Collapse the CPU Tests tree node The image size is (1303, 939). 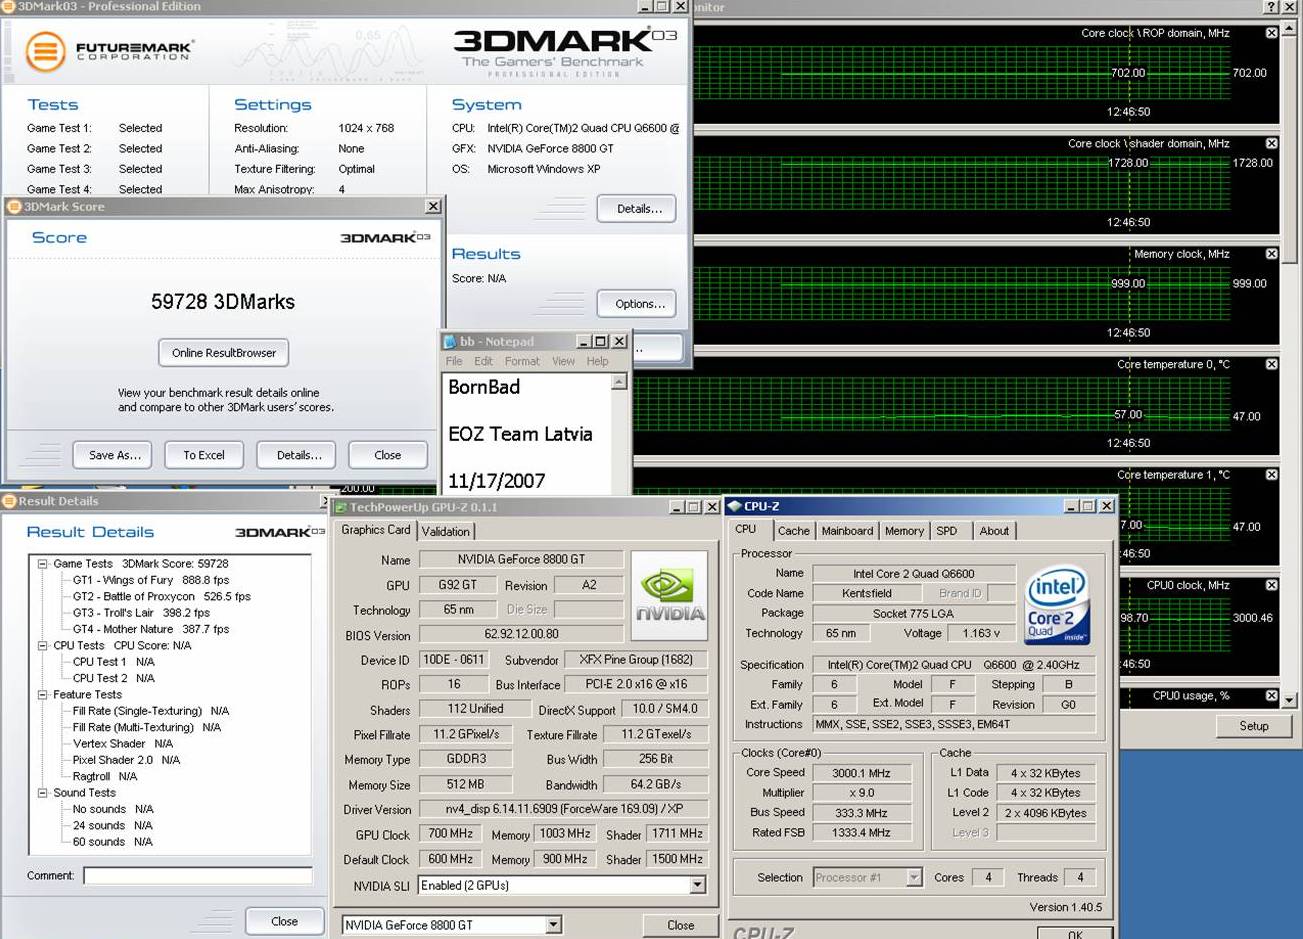[43, 646]
